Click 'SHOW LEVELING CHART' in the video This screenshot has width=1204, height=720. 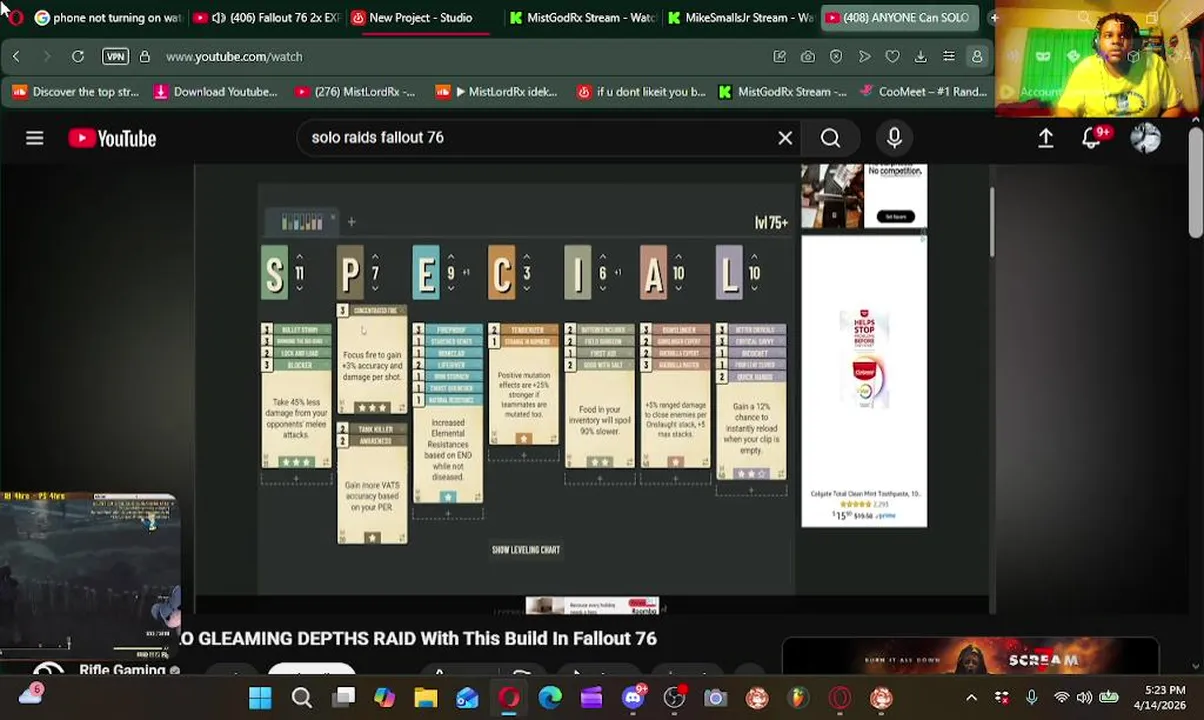[x=526, y=549]
